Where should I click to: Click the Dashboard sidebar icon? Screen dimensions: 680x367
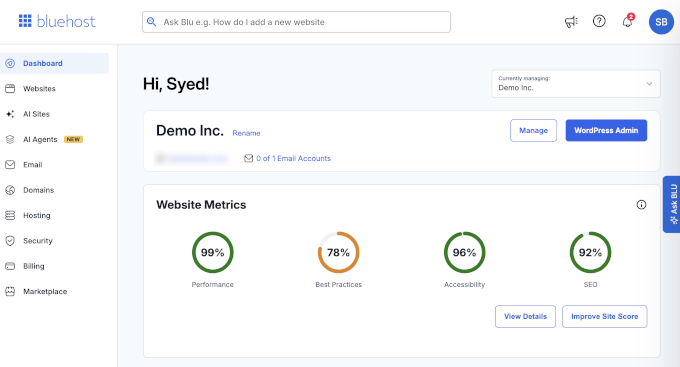pyautogui.click(x=10, y=63)
